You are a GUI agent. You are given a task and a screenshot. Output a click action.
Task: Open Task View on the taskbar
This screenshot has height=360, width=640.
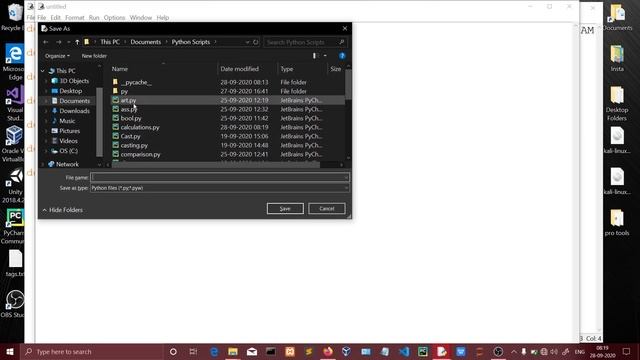(193, 352)
